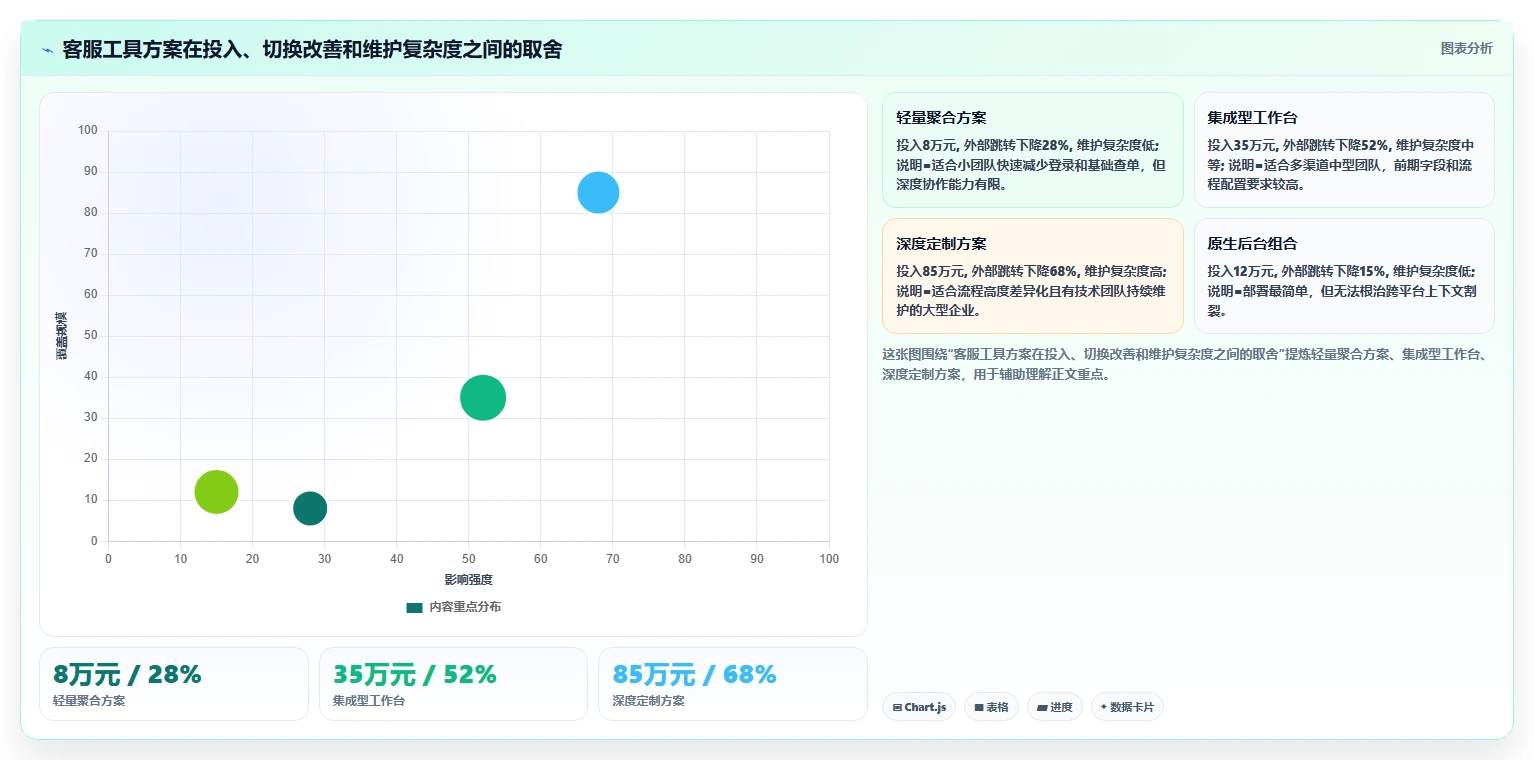The height and width of the screenshot is (760, 1534).
Task: Click the 图表分析 label in the header
Action: click(x=1466, y=48)
